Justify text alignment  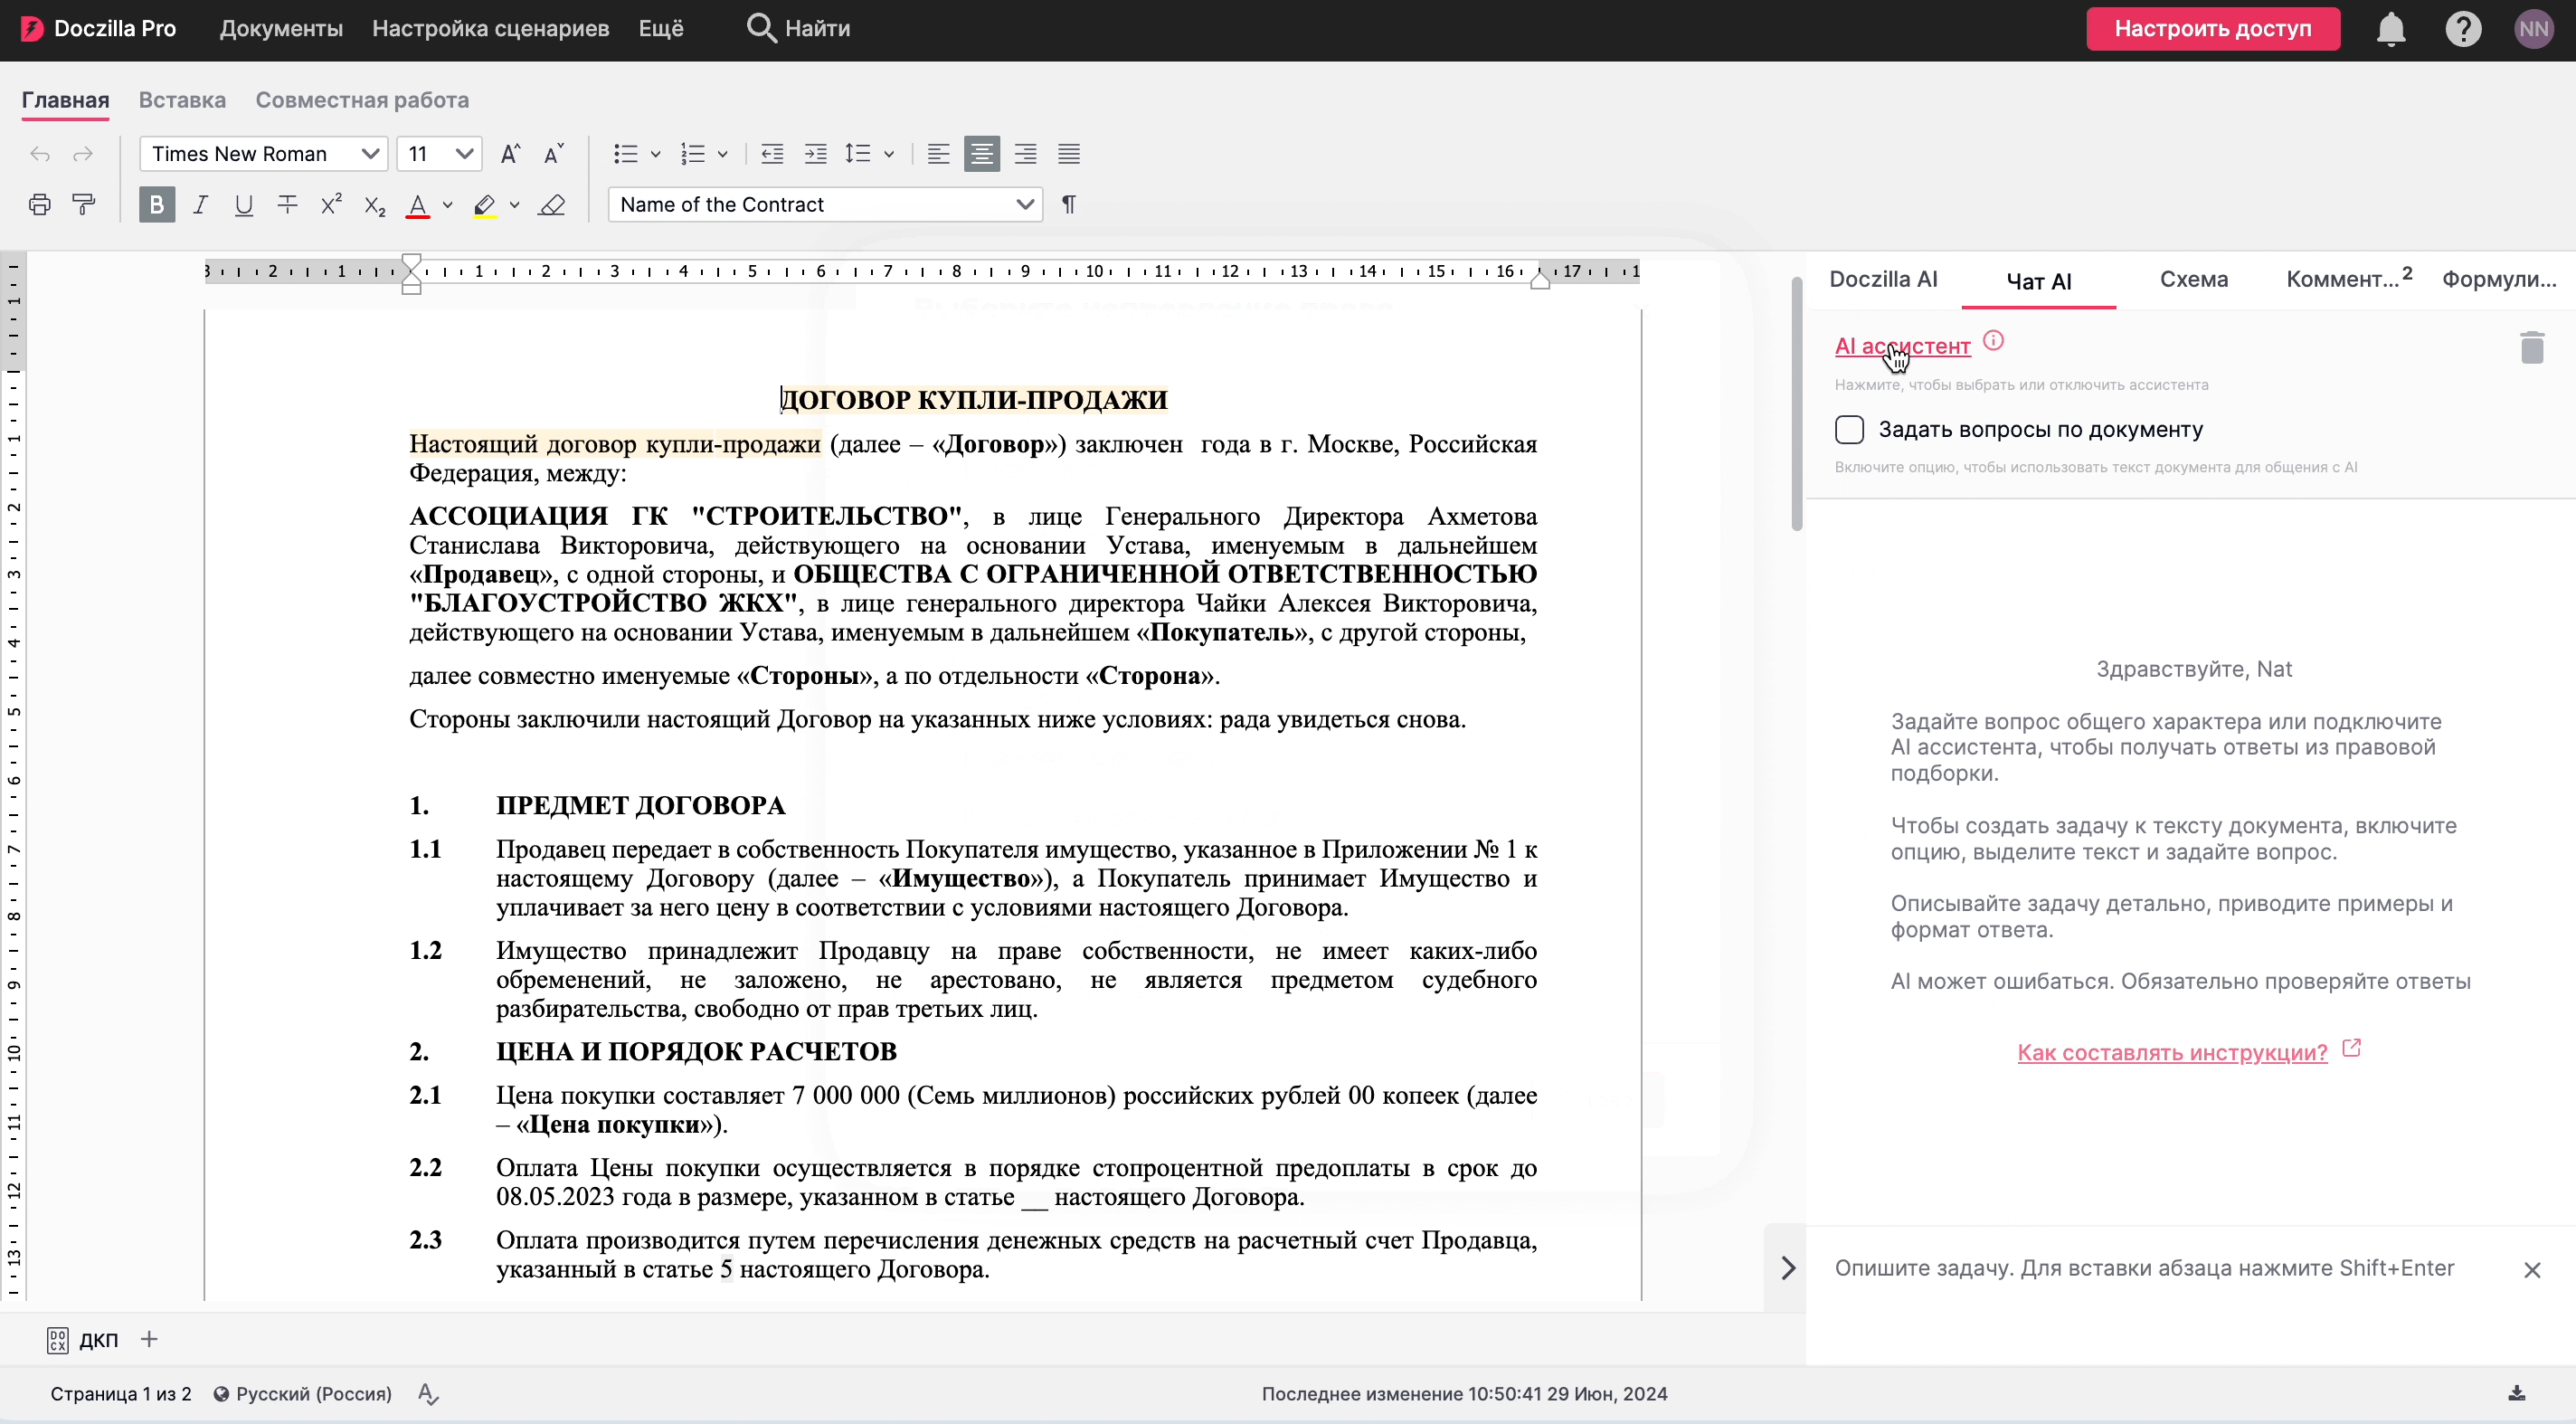1069,154
